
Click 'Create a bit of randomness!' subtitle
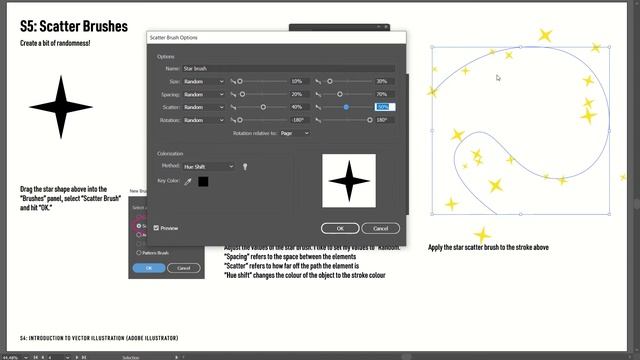click(55, 43)
